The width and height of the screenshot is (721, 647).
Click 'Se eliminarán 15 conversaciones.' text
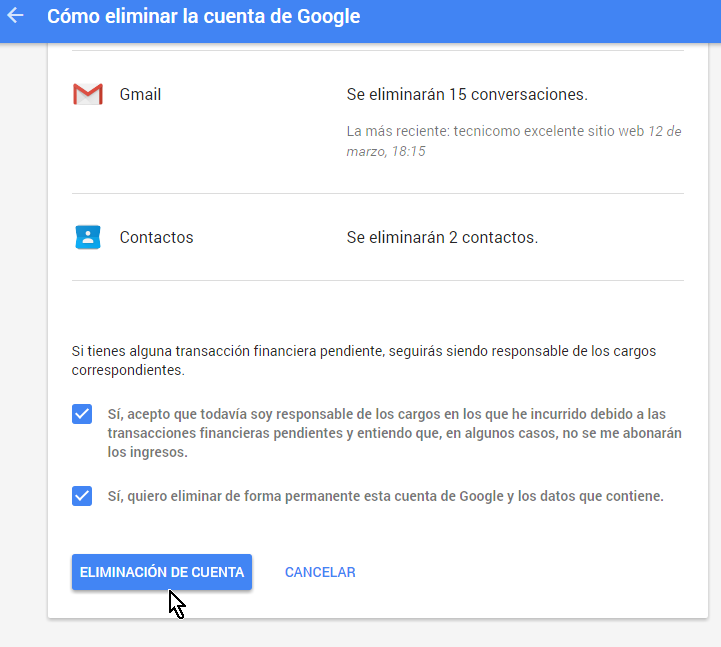pos(467,94)
